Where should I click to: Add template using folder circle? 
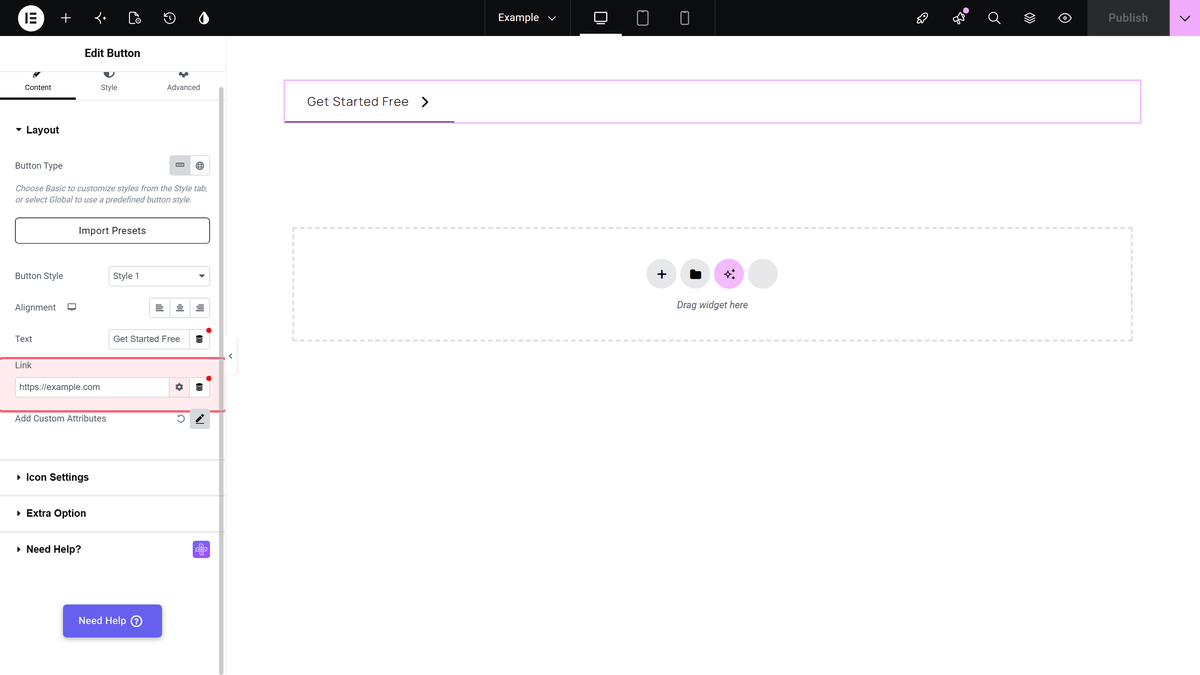click(695, 274)
